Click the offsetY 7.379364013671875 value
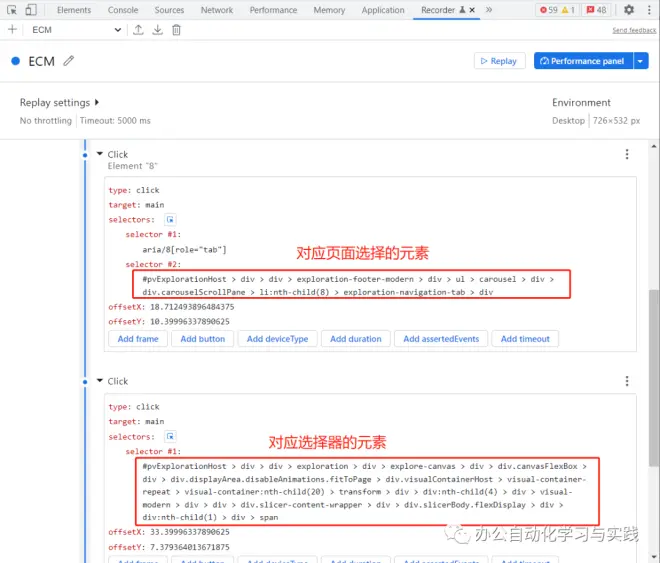This screenshot has width=660, height=563. pyautogui.click(x=190, y=547)
